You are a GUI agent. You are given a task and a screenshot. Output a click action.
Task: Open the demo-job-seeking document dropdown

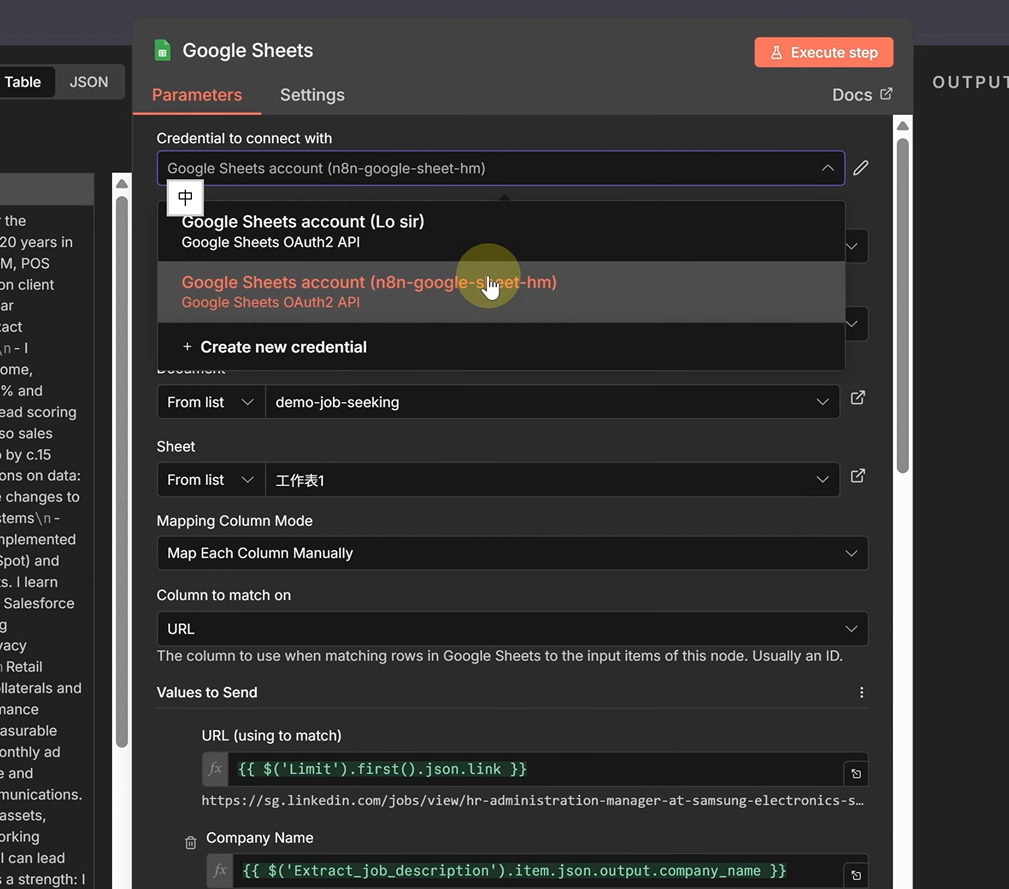[552, 402]
